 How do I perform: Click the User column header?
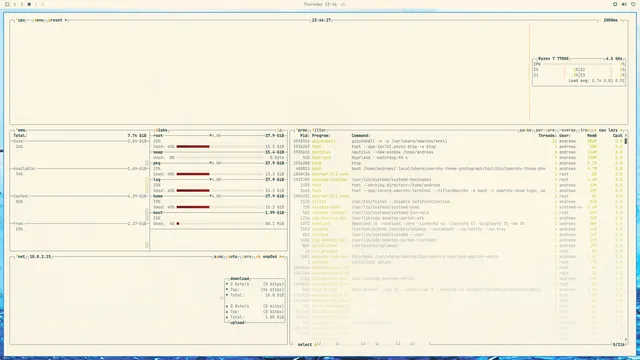point(565,136)
